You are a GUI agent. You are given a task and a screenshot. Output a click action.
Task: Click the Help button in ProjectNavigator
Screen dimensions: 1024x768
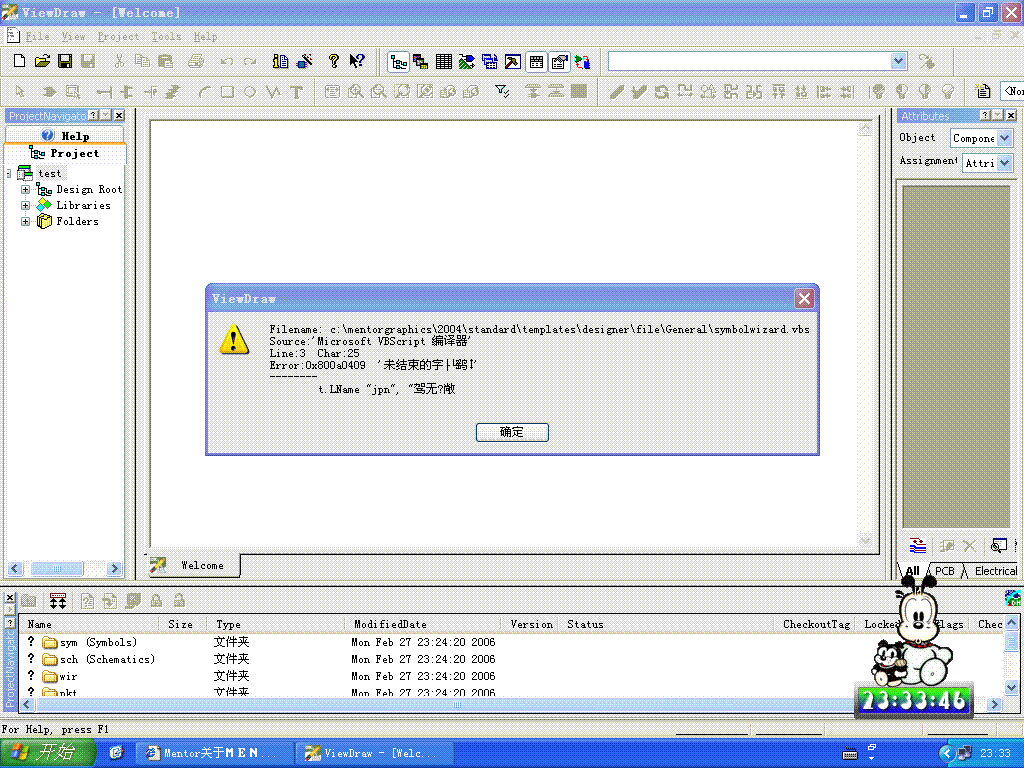point(65,136)
